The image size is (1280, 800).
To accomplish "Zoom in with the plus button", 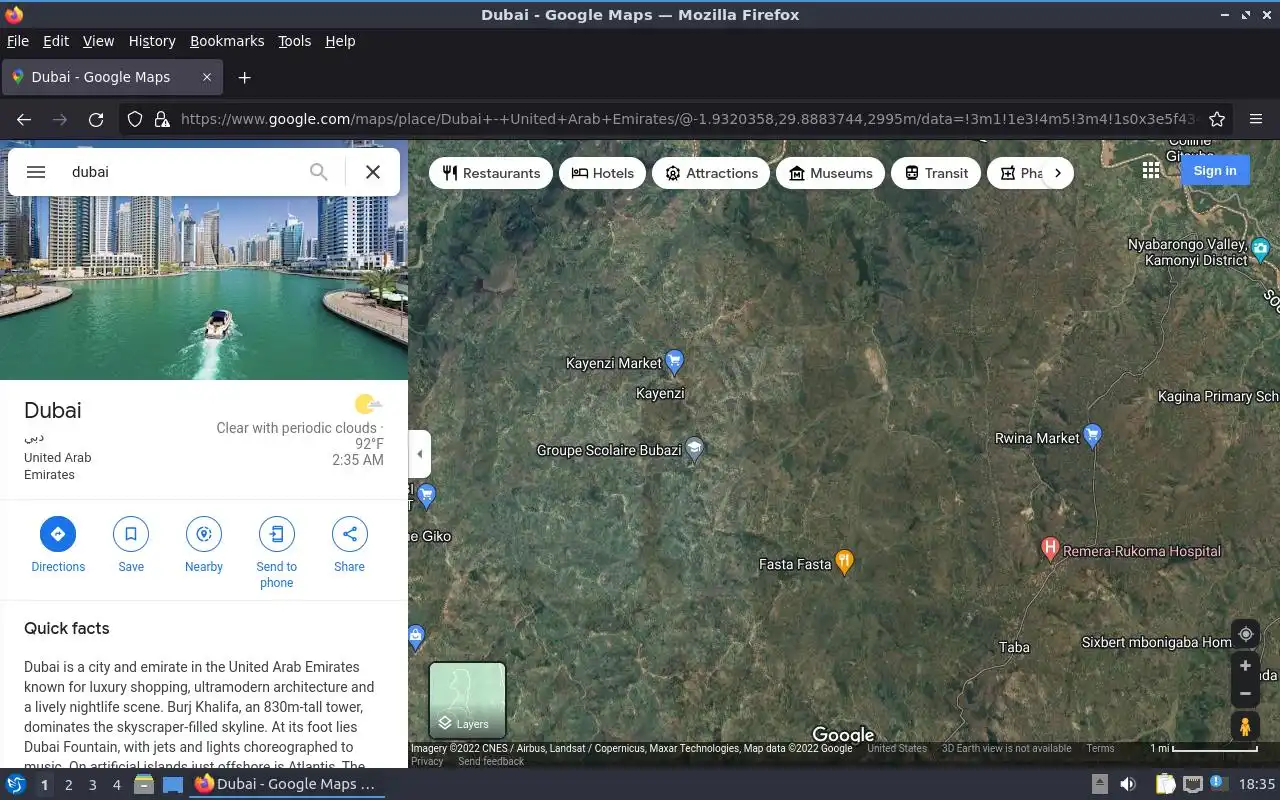I will tap(1245, 666).
